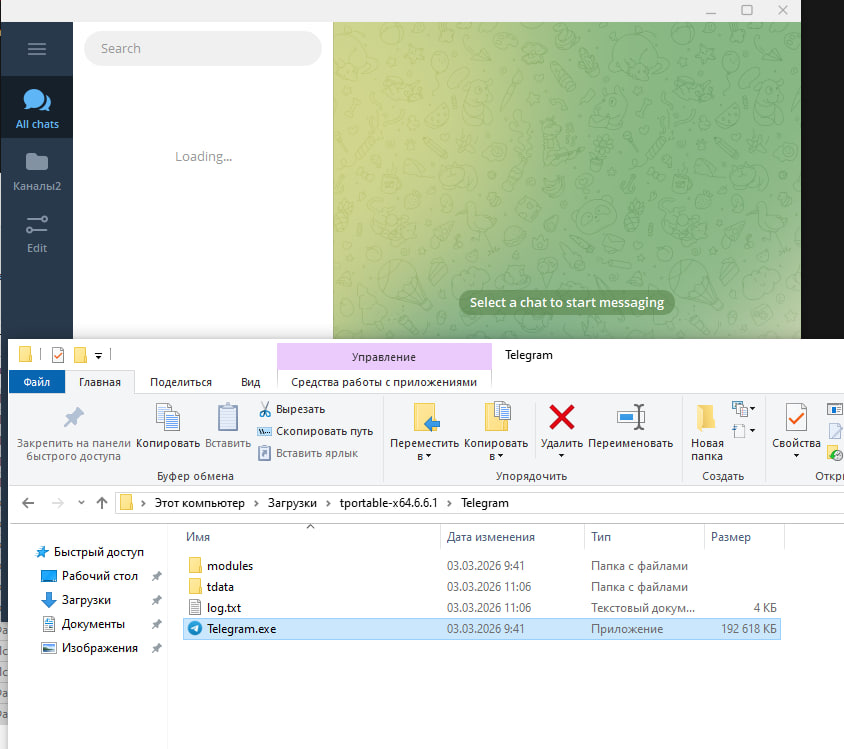Open the Файл ribbon tab
The height and width of the screenshot is (749, 844).
[x=37, y=382]
